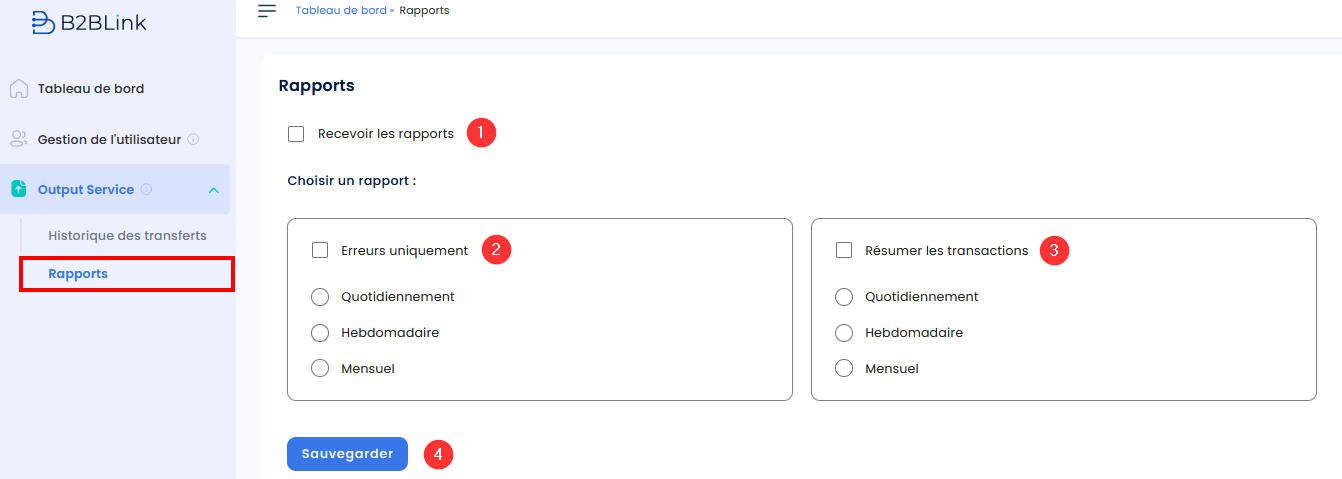Enable the Recevoir les rapports checkbox
This screenshot has width=1342, height=479.
pos(296,134)
